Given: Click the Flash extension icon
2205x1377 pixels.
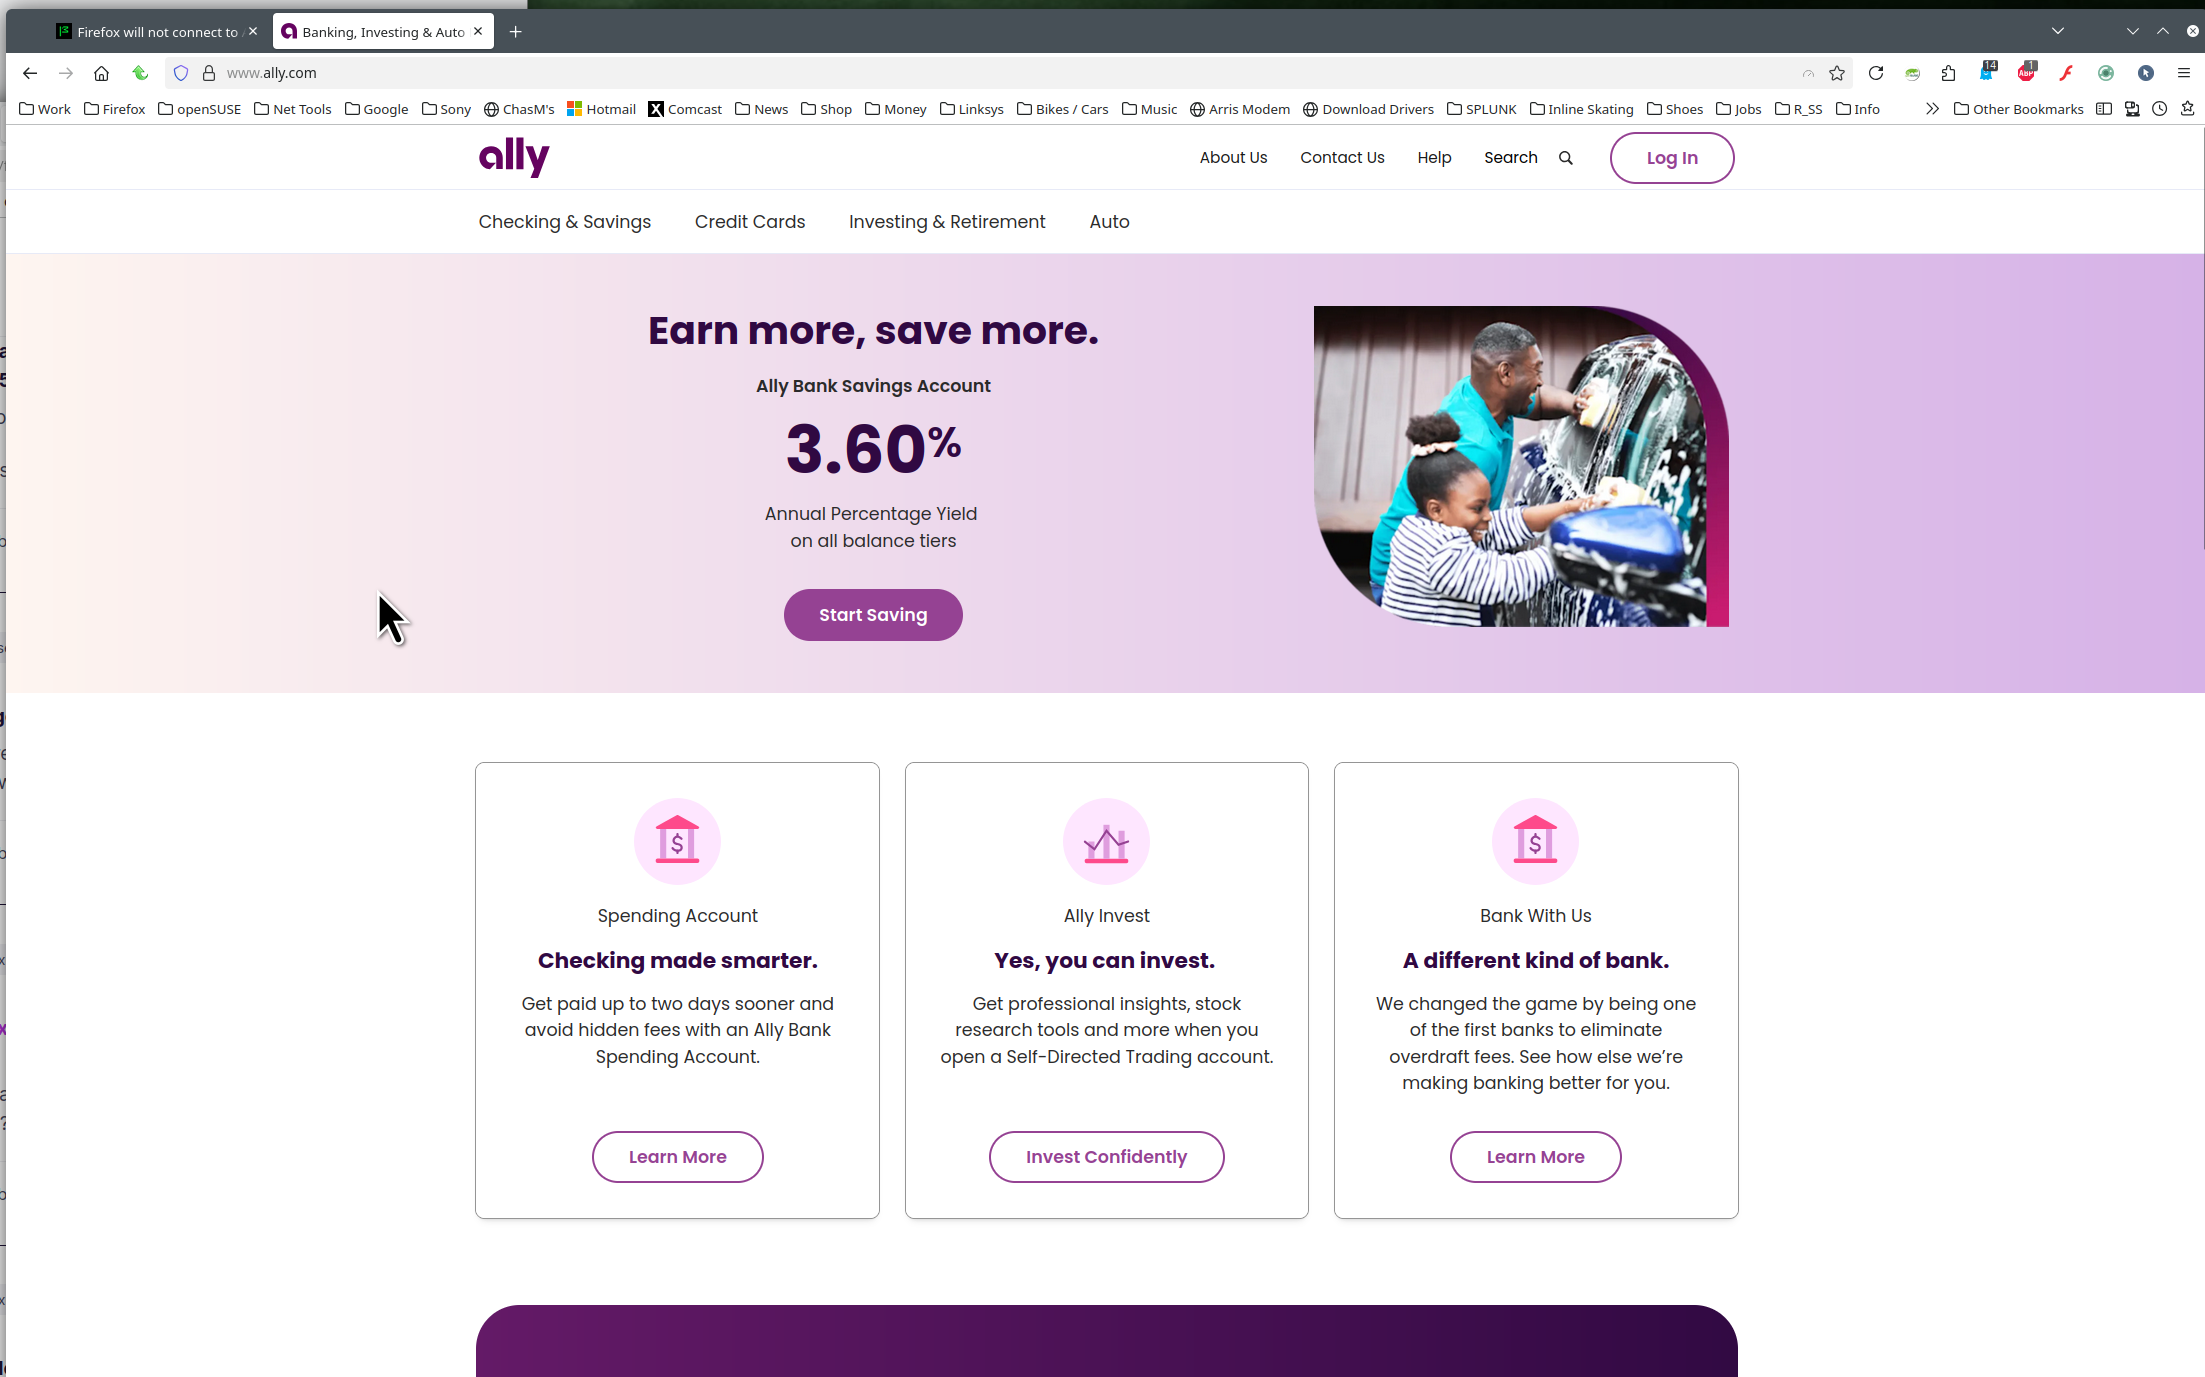Looking at the screenshot, I should pos(2066,73).
